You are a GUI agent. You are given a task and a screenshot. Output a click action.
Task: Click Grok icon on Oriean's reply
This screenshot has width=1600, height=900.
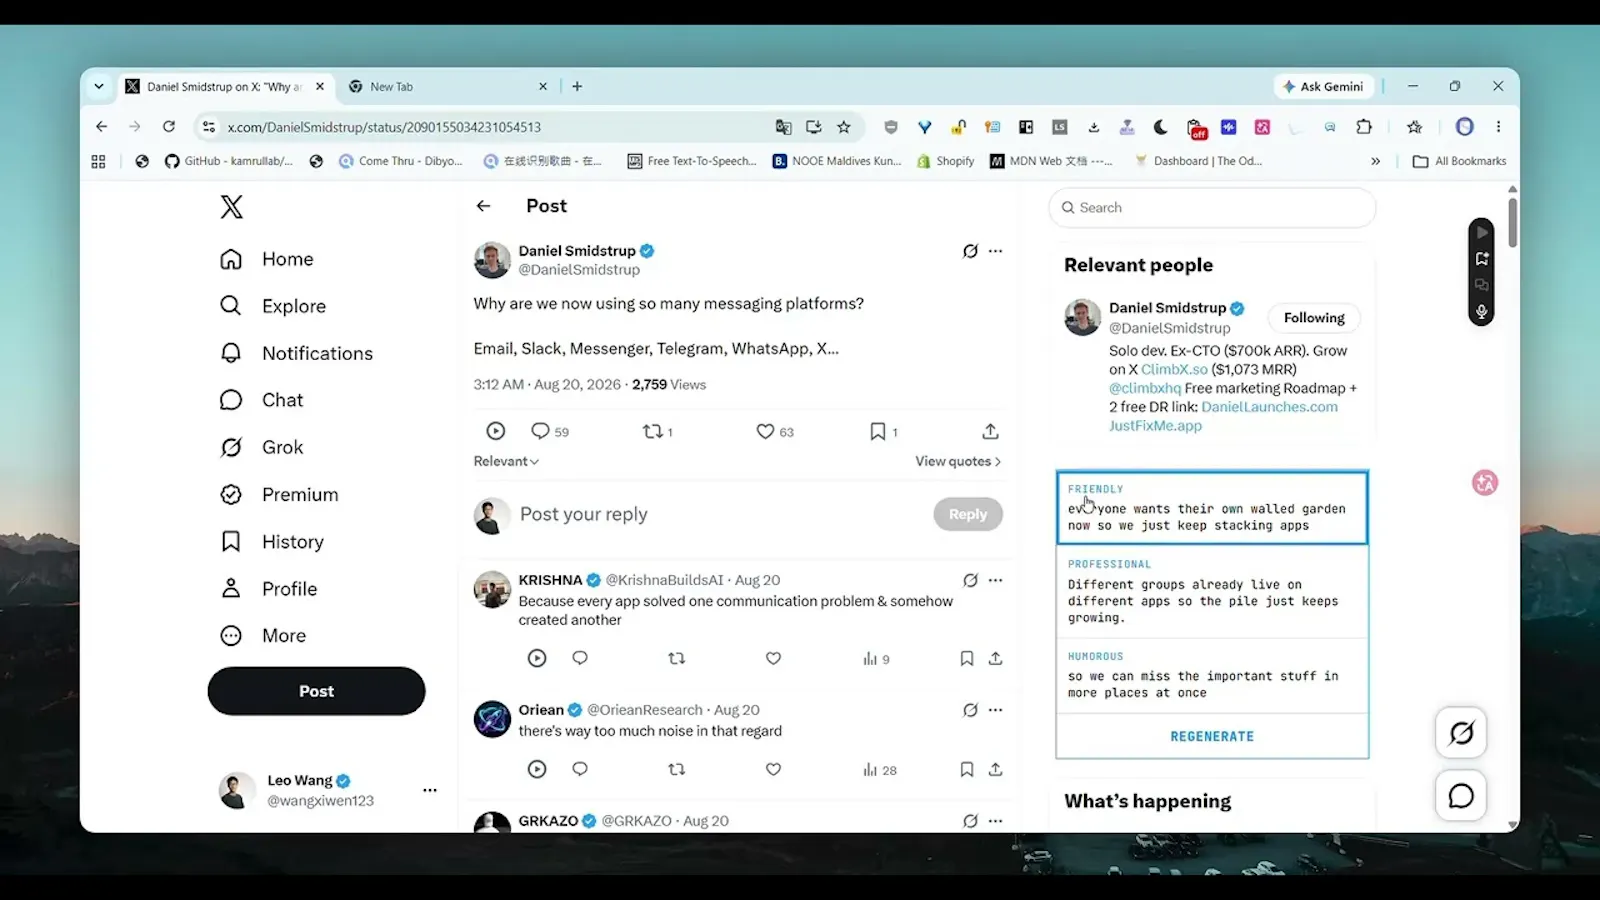point(970,710)
